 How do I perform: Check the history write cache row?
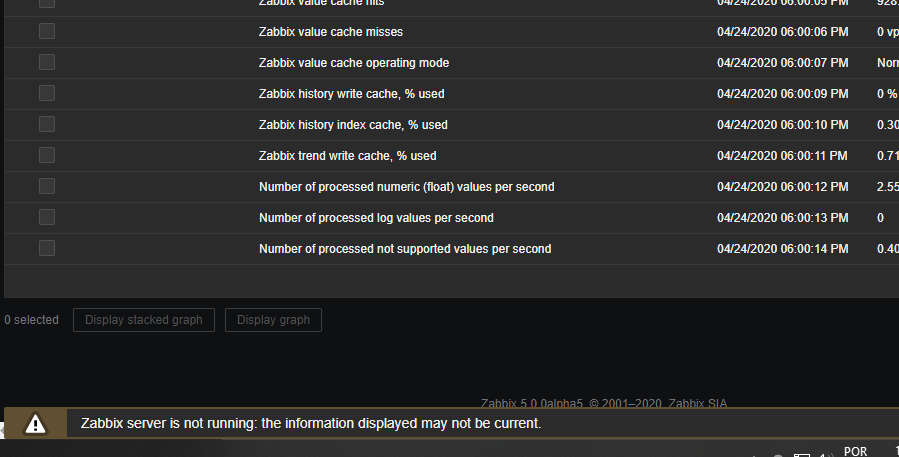(47, 93)
